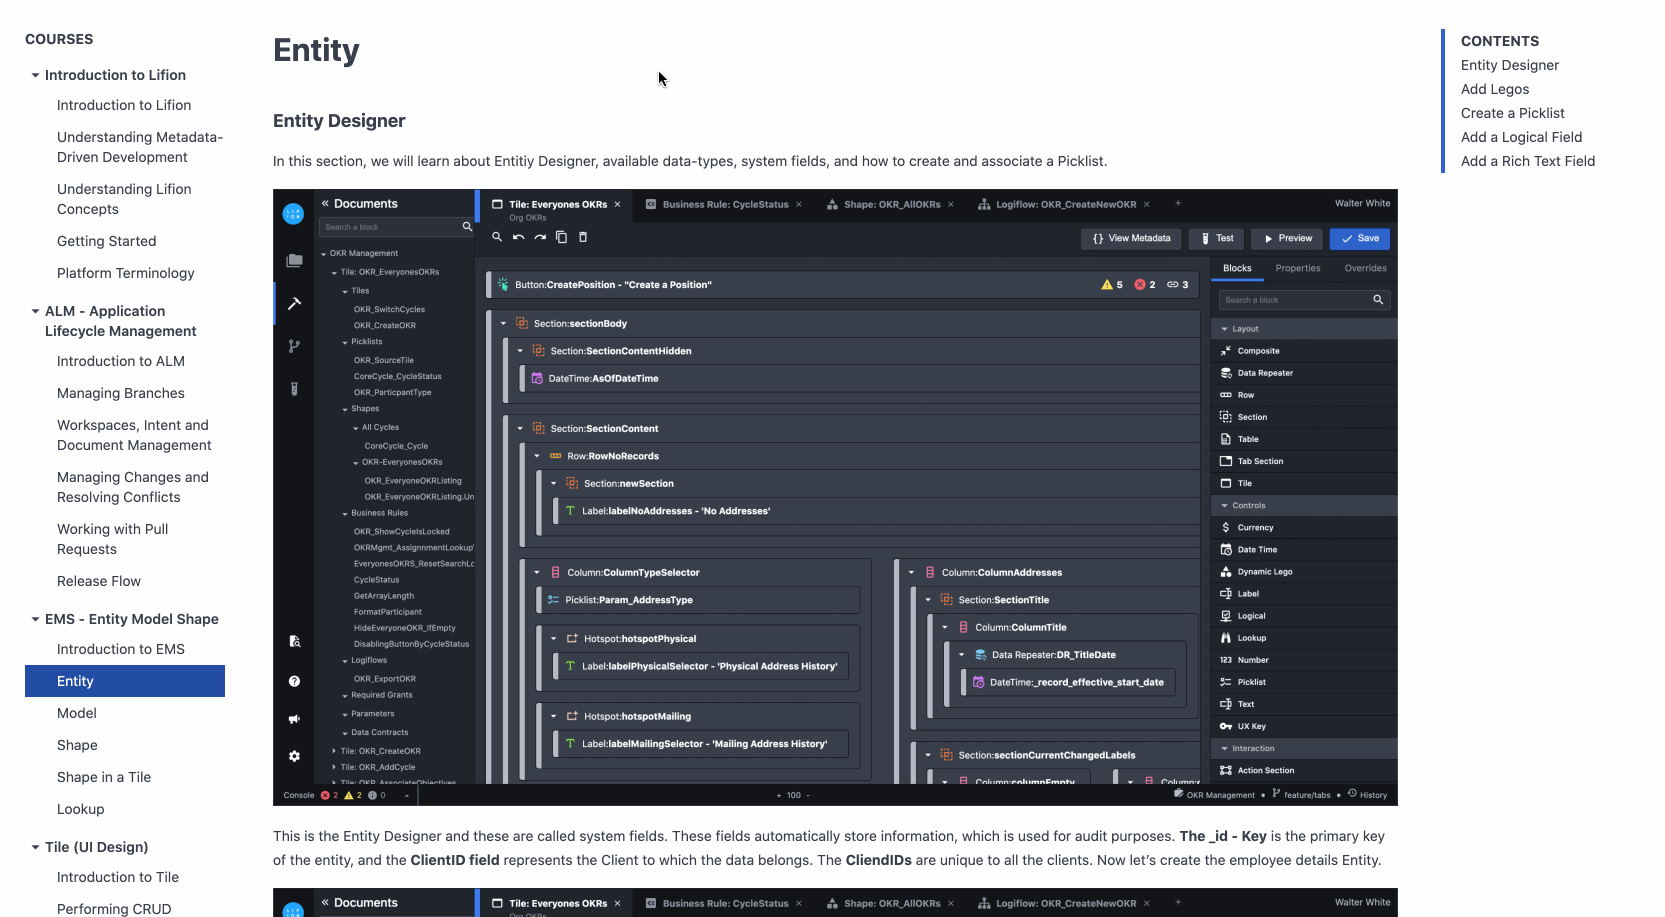Open the Introduction to EMS lesson
1665x917 pixels.
[121, 649]
